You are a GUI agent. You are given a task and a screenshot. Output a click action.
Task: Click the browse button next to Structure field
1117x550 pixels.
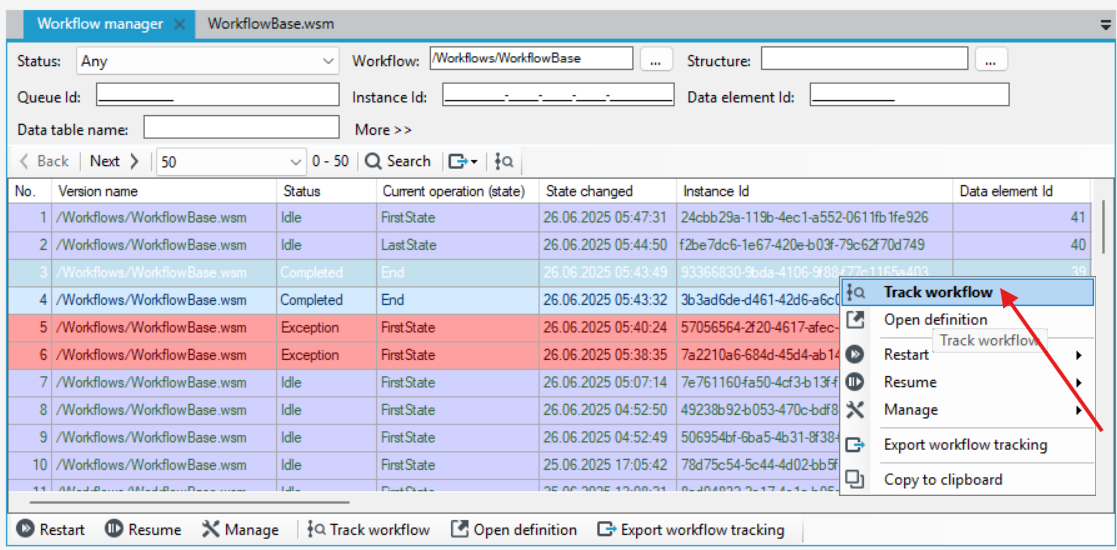click(x=991, y=60)
